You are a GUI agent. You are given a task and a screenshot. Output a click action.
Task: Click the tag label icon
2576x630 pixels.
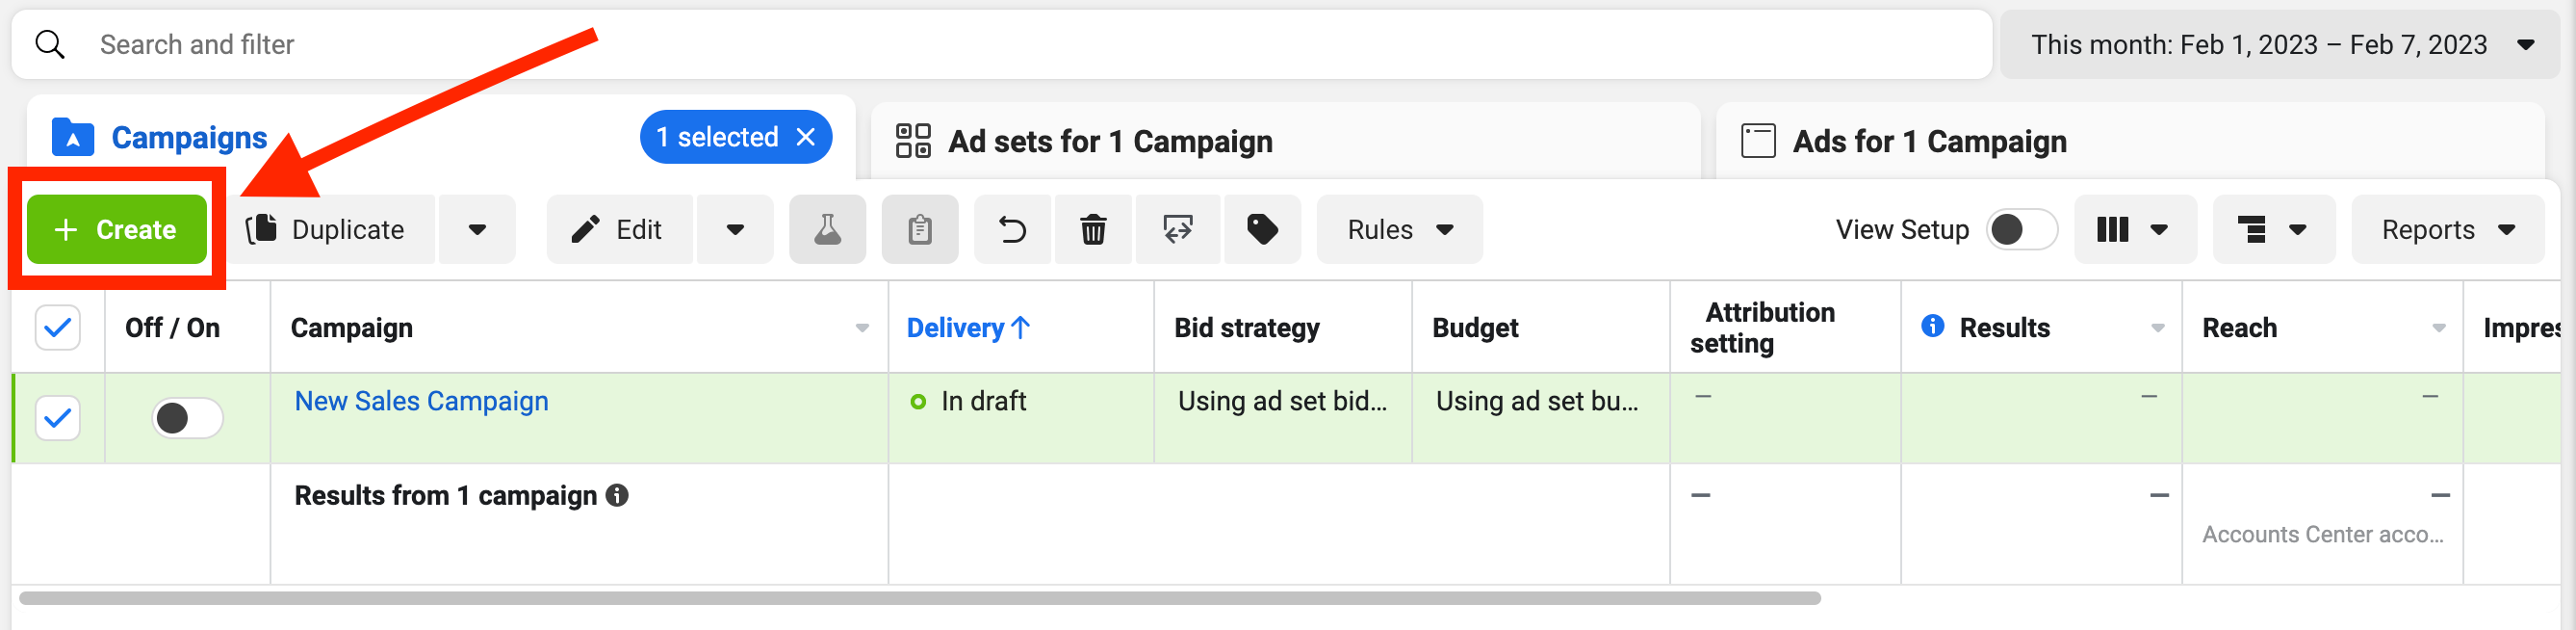pos(1262,230)
